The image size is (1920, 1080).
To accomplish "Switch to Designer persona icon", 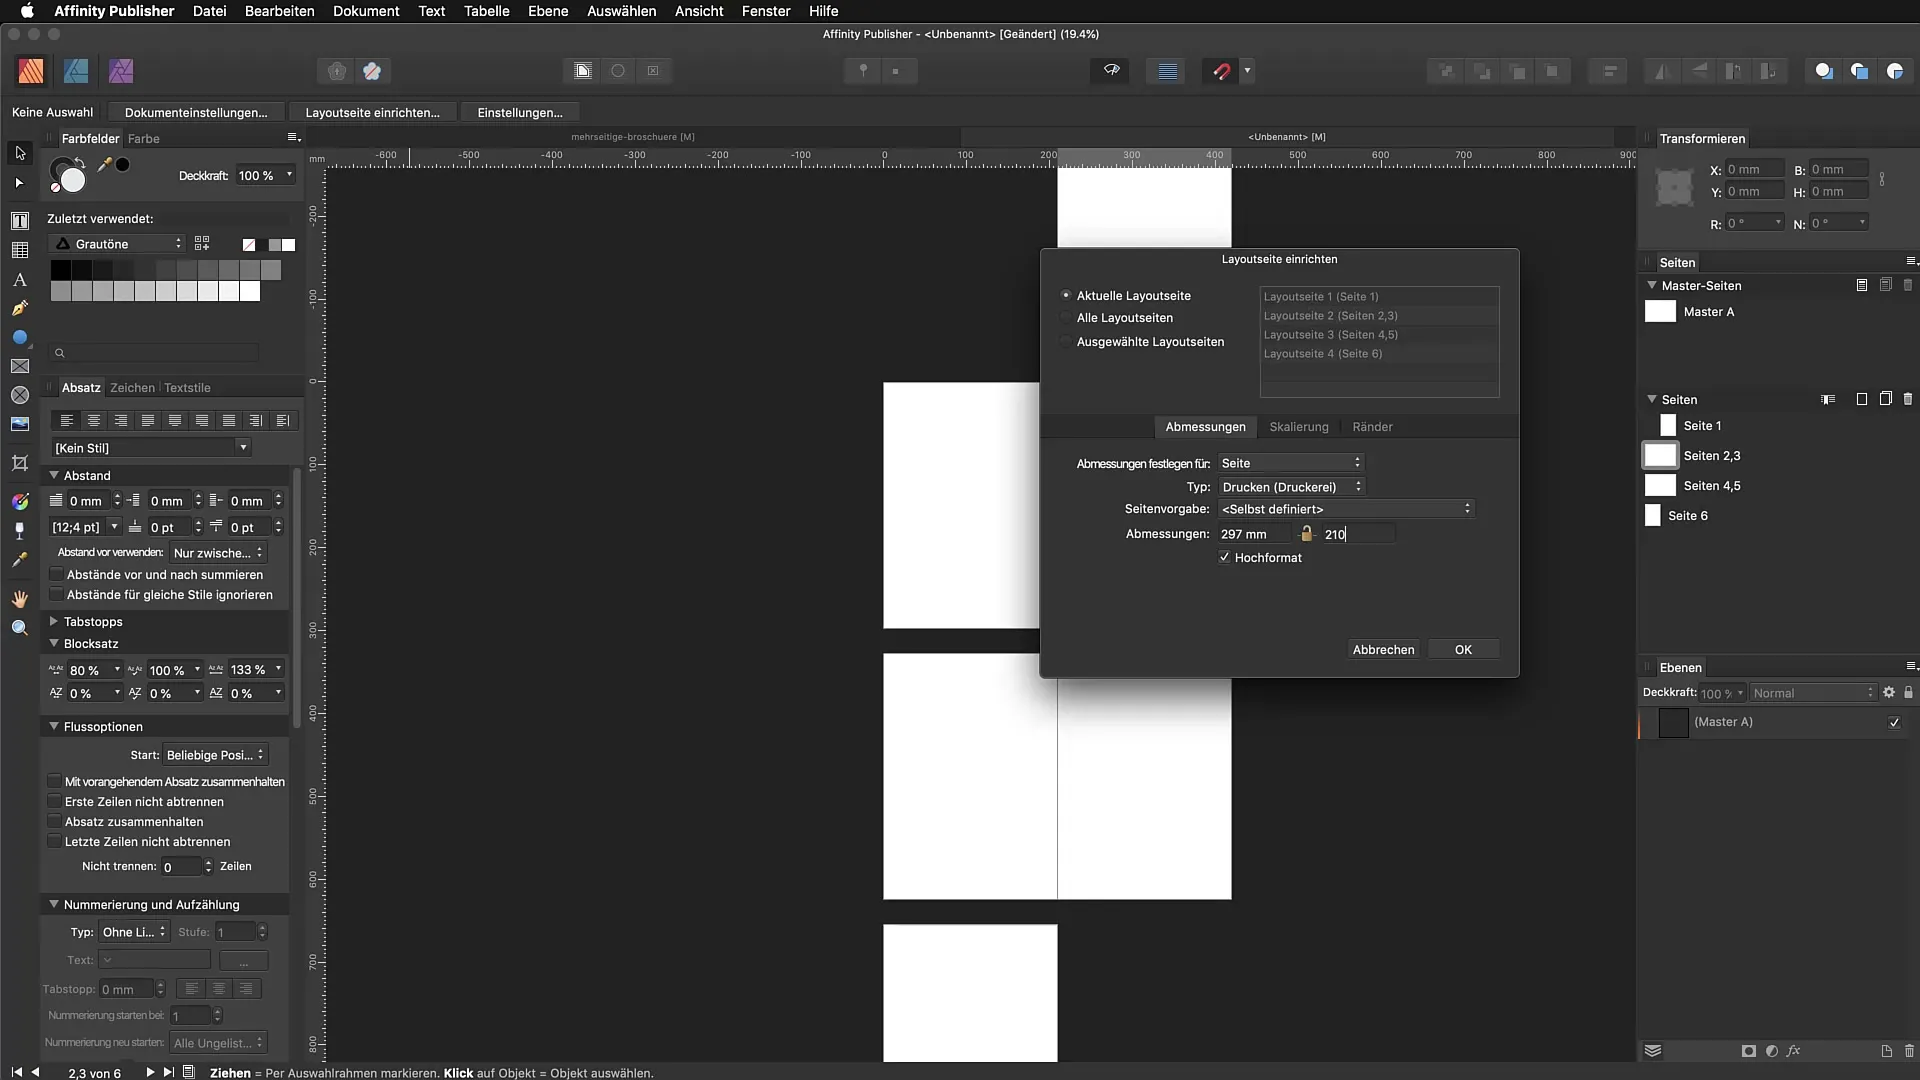I will click(x=76, y=71).
